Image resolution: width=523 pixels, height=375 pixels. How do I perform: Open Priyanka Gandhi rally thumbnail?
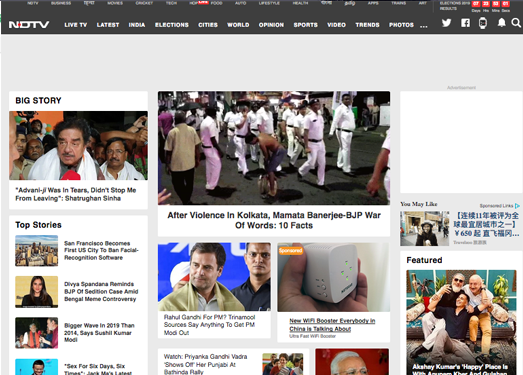(283, 364)
